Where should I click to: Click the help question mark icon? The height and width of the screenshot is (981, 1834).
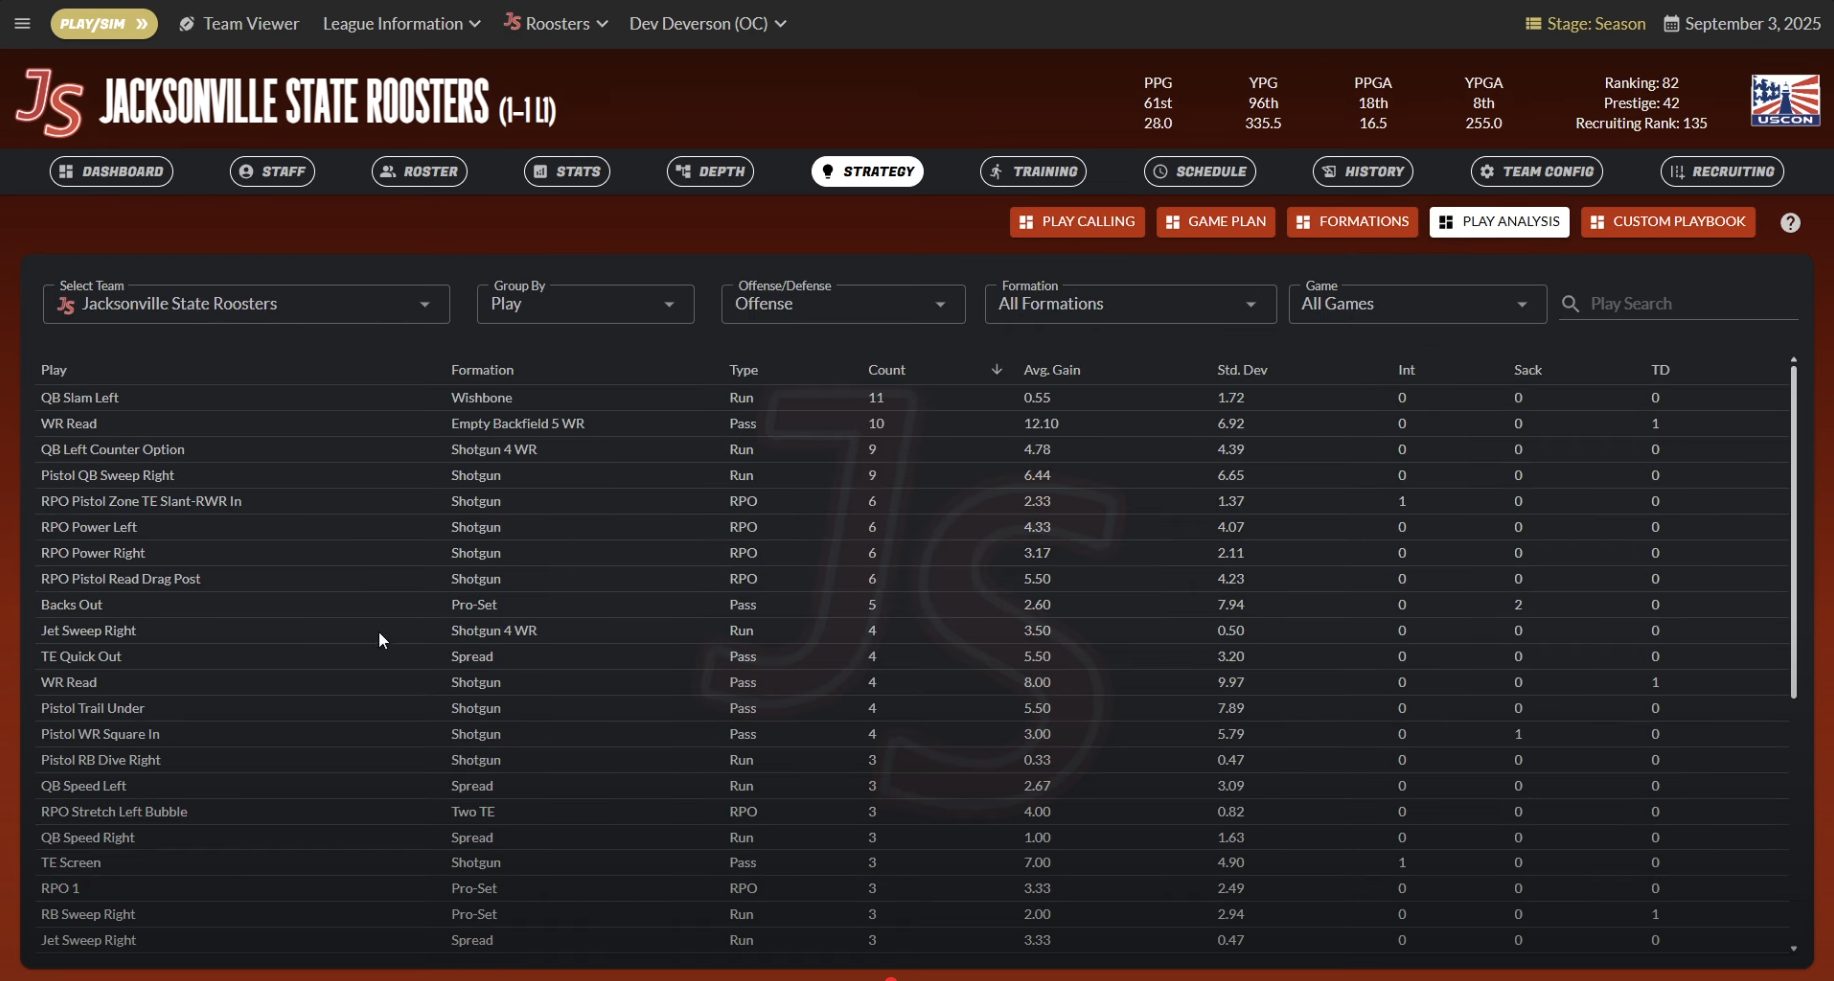(x=1790, y=223)
